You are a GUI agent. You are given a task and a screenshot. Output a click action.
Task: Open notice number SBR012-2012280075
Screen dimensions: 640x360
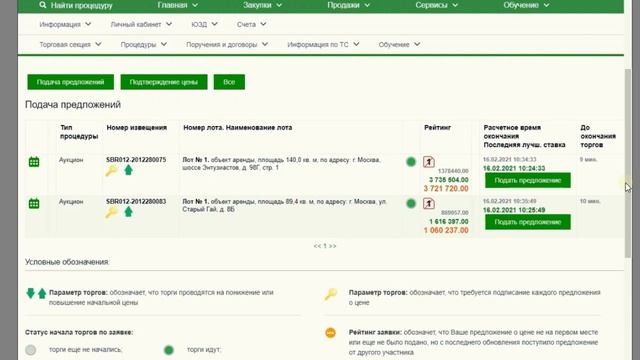(136, 160)
